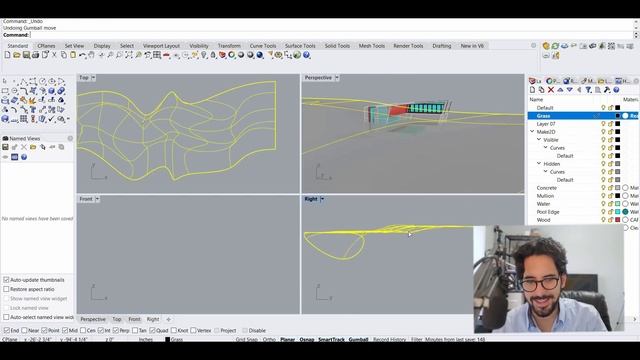Switch to Front viewport tab at bottom
The width and height of the screenshot is (640, 360).
click(x=134, y=319)
